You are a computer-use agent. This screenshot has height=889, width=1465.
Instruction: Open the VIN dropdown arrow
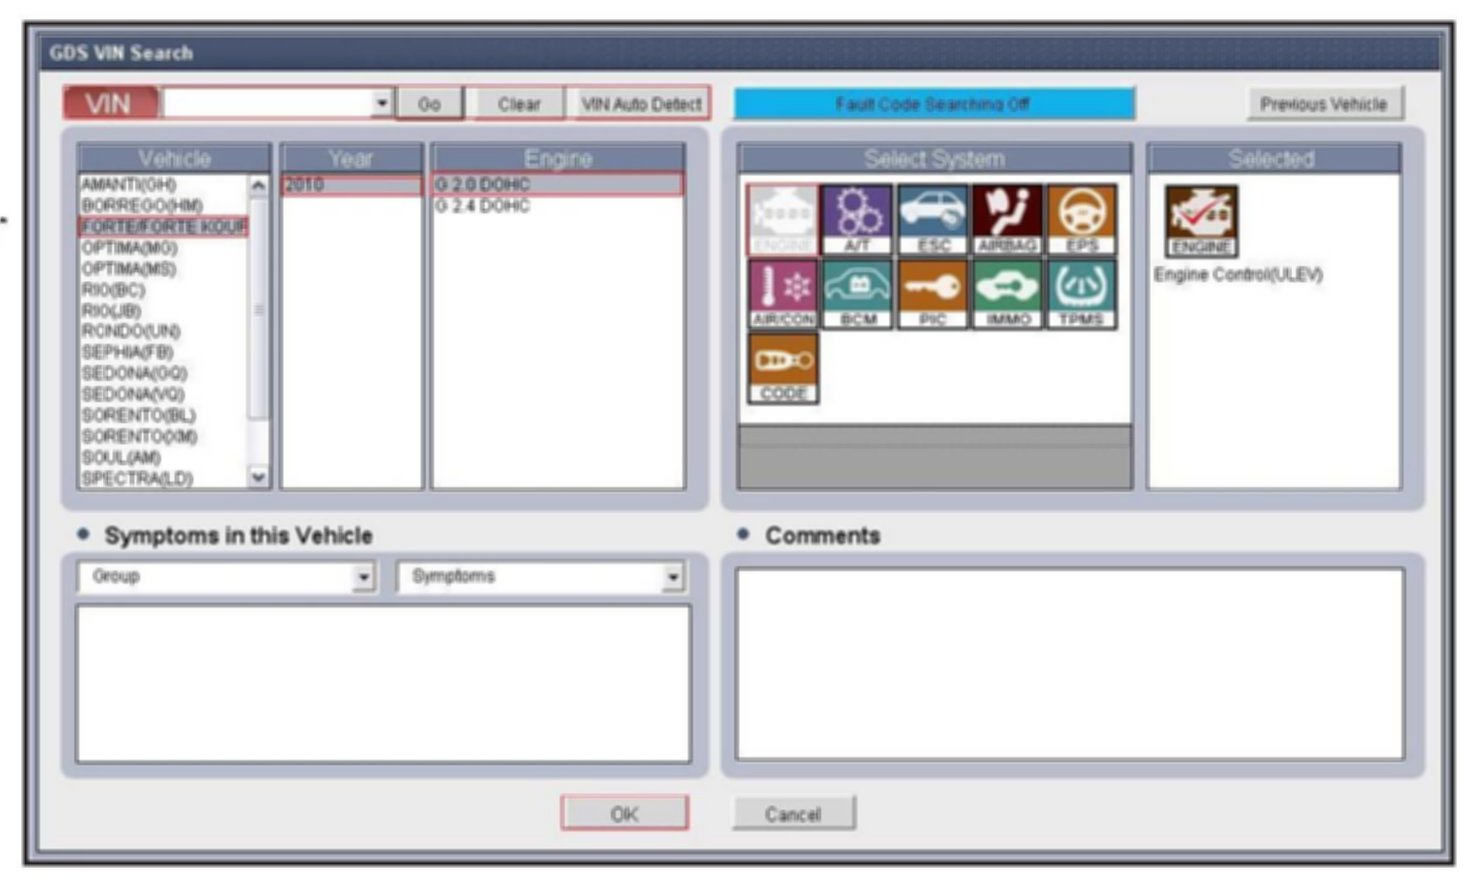point(382,103)
